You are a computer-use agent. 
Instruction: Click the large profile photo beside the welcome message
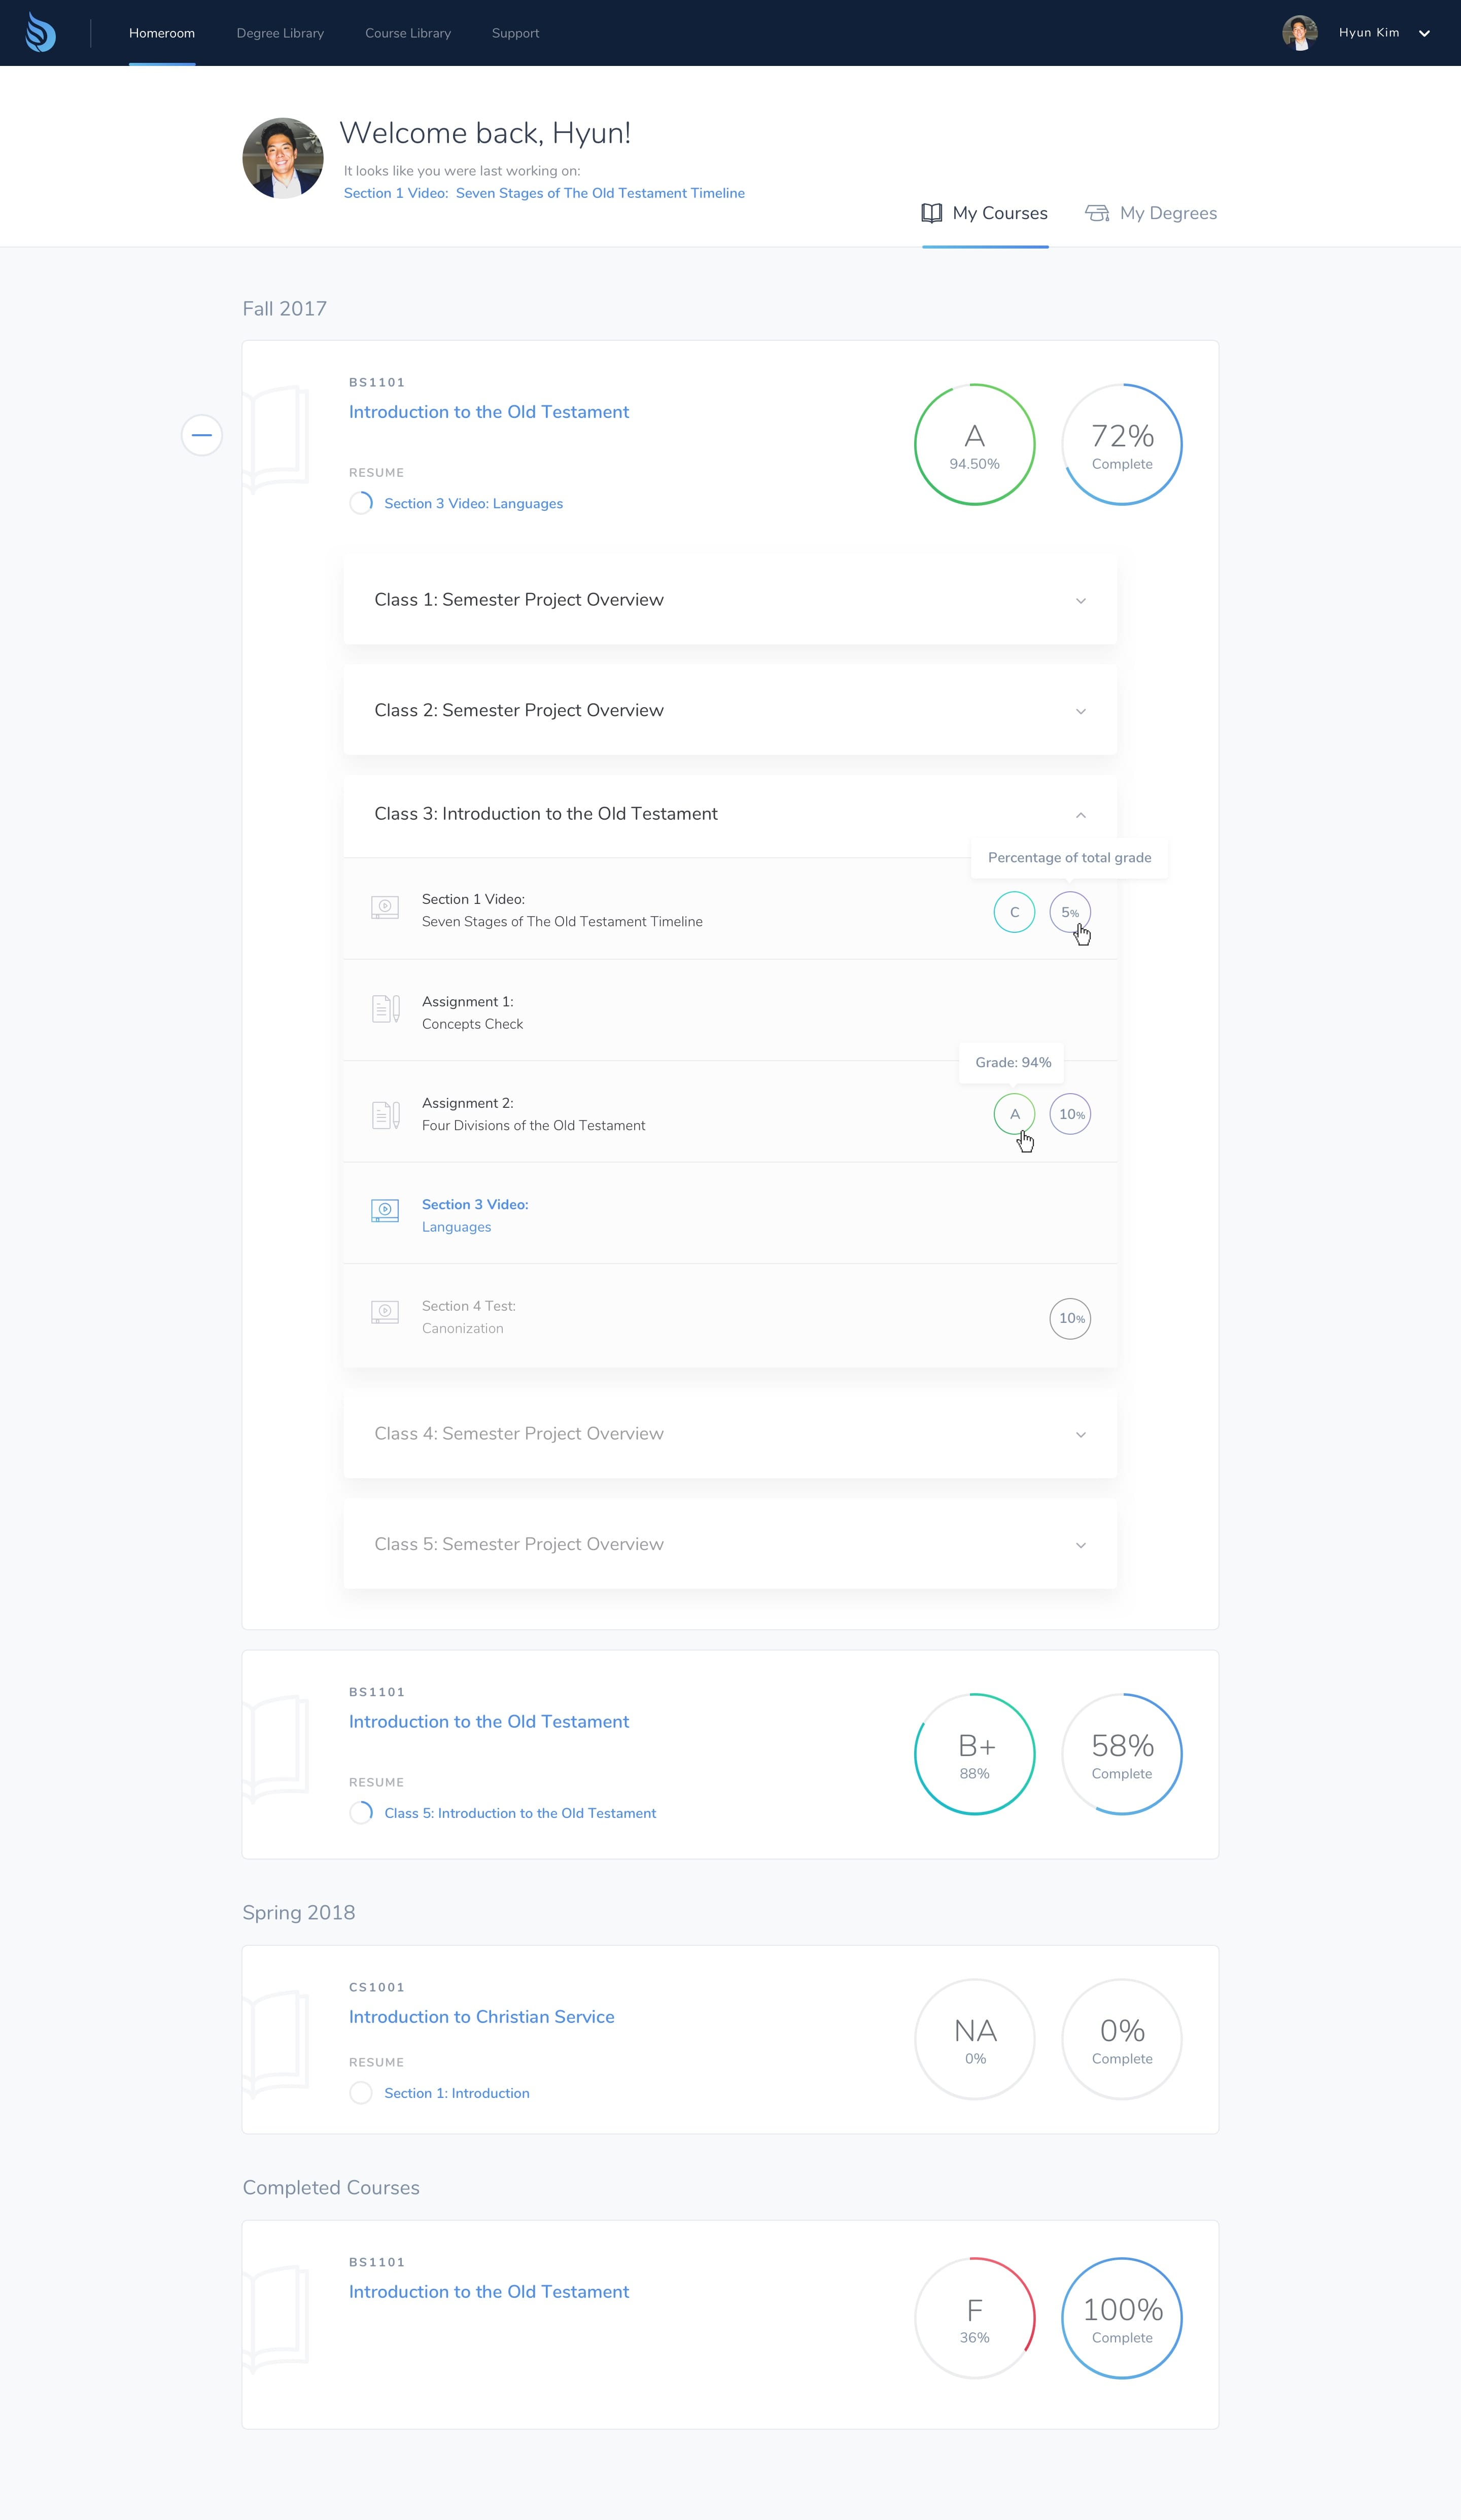coord(283,158)
